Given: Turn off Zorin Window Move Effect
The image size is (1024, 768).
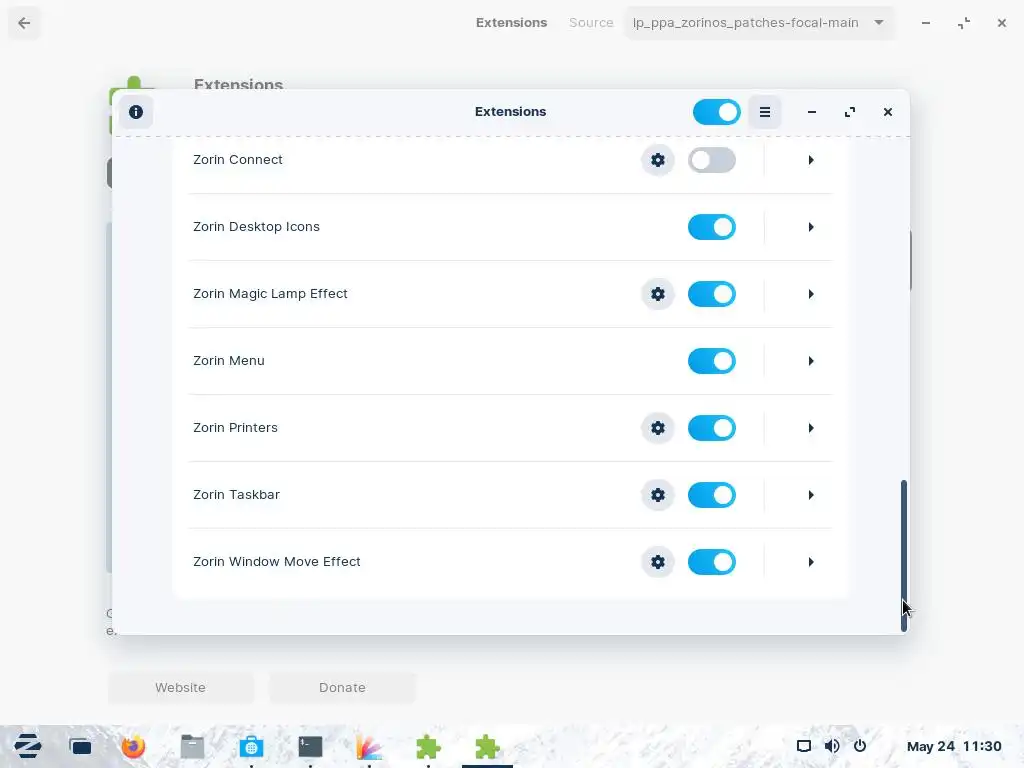Looking at the screenshot, I should coord(712,562).
